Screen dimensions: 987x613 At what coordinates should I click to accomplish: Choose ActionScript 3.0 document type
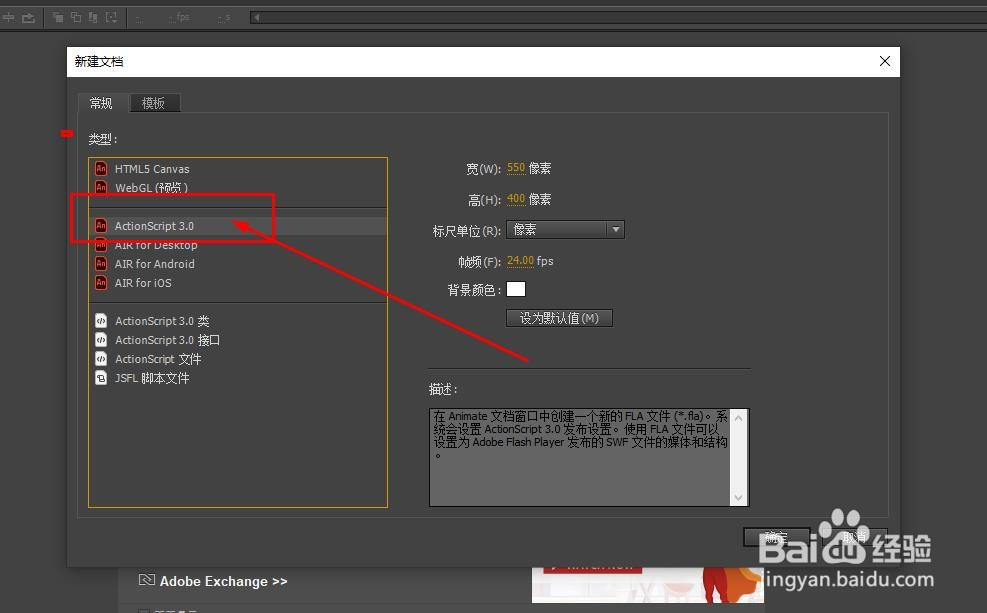[x=238, y=226]
